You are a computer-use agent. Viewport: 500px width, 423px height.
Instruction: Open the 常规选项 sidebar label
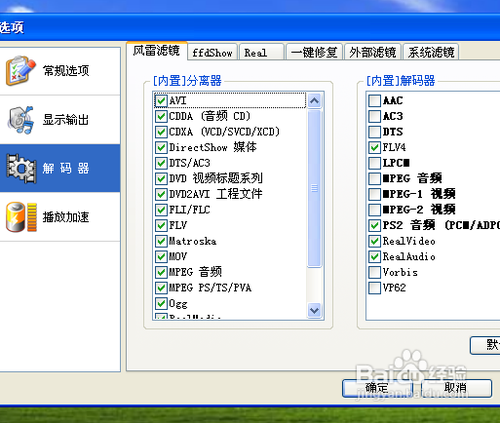click(66, 71)
